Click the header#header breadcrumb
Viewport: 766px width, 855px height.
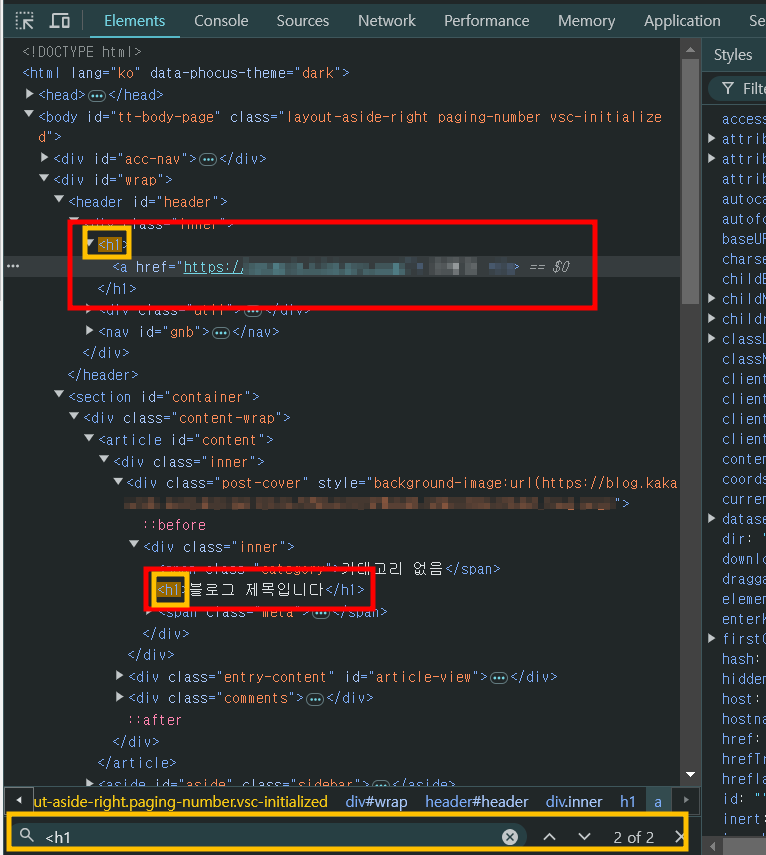pos(477,802)
